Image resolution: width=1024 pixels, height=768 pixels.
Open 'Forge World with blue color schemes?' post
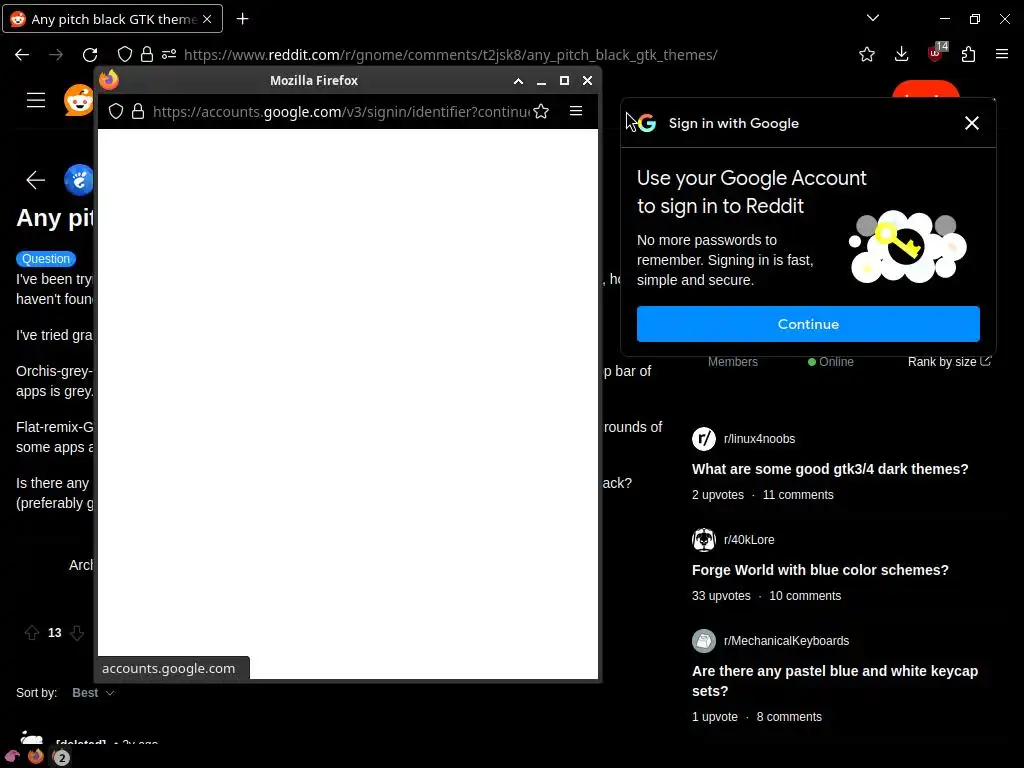(820, 570)
